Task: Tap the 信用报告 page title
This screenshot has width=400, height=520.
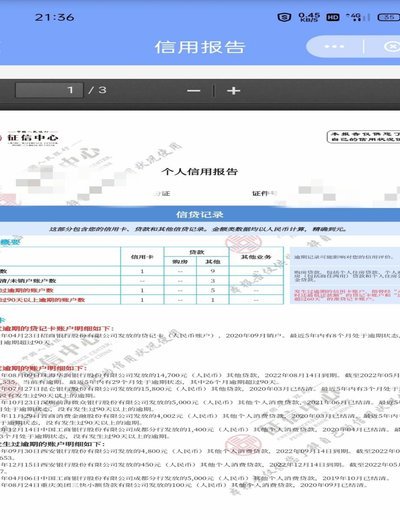Action: [x=200, y=47]
